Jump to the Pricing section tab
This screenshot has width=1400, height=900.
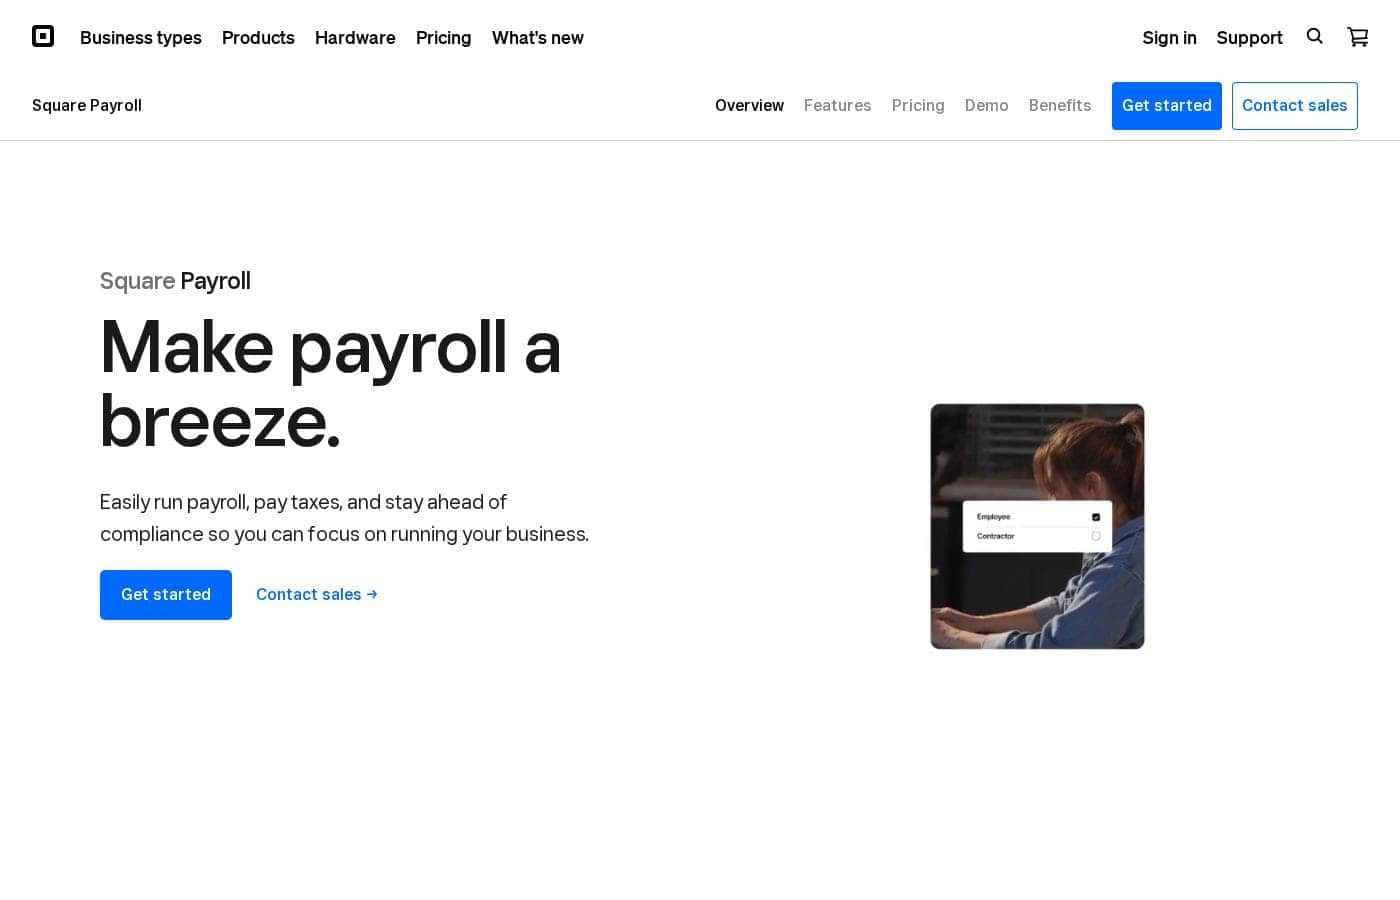pos(918,105)
